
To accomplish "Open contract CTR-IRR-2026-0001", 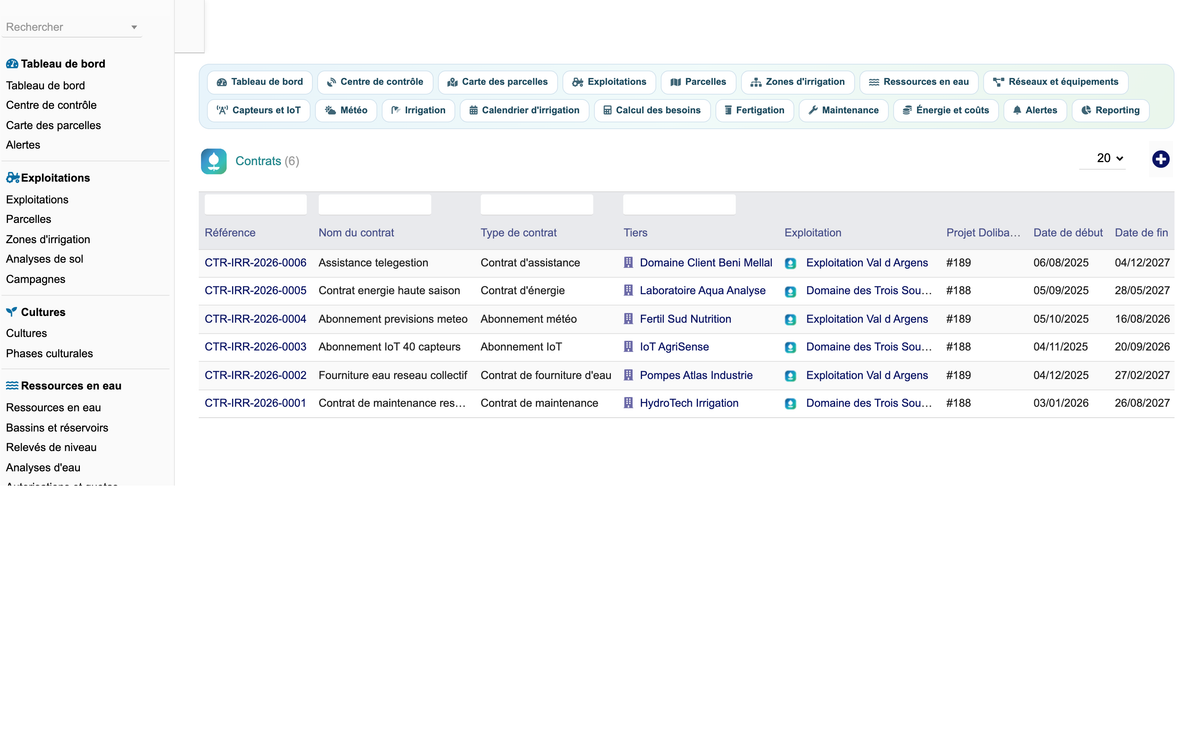I will [255, 403].
